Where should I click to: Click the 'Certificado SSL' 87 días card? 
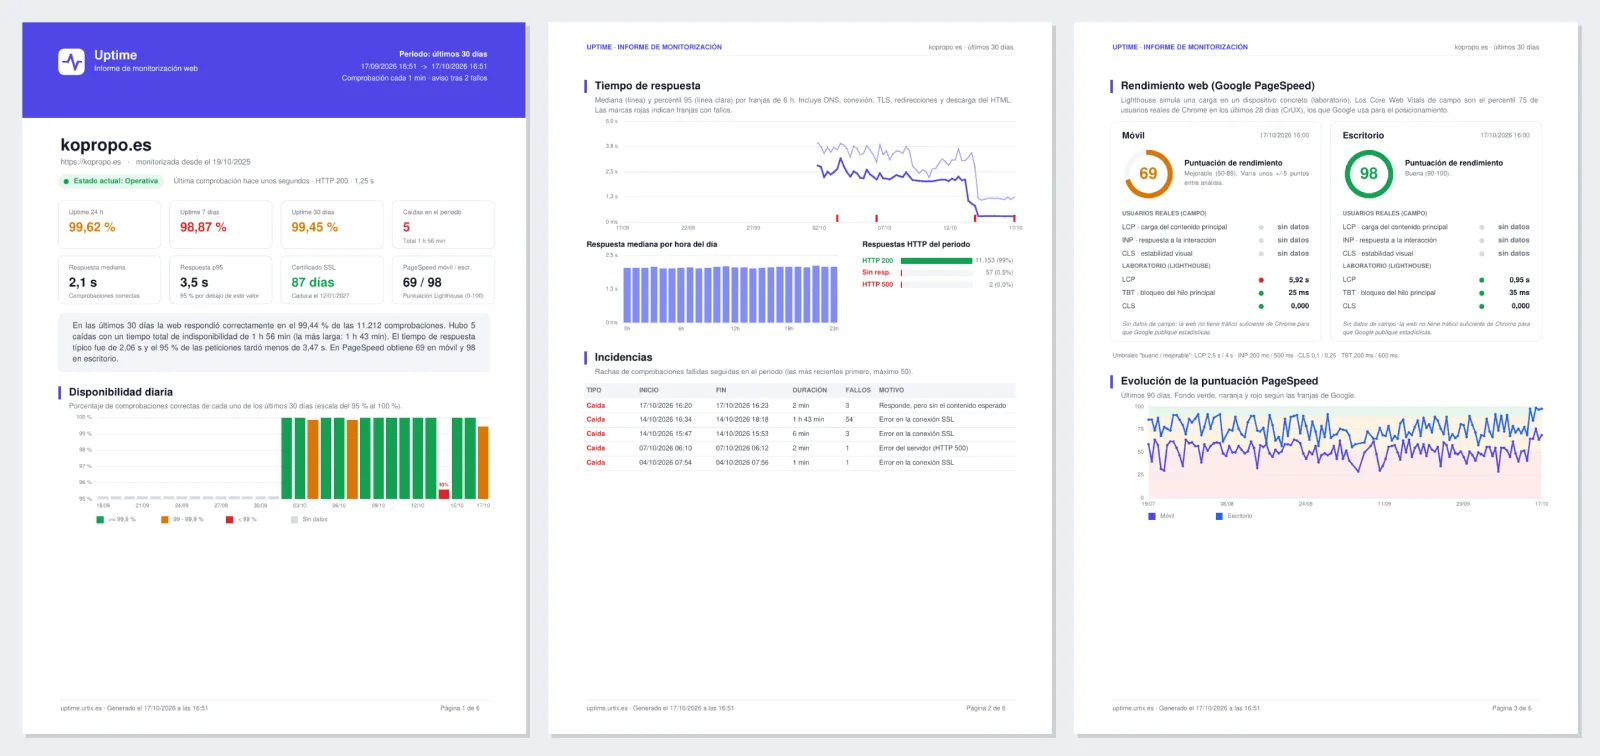pyautogui.click(x=332, y=280)
